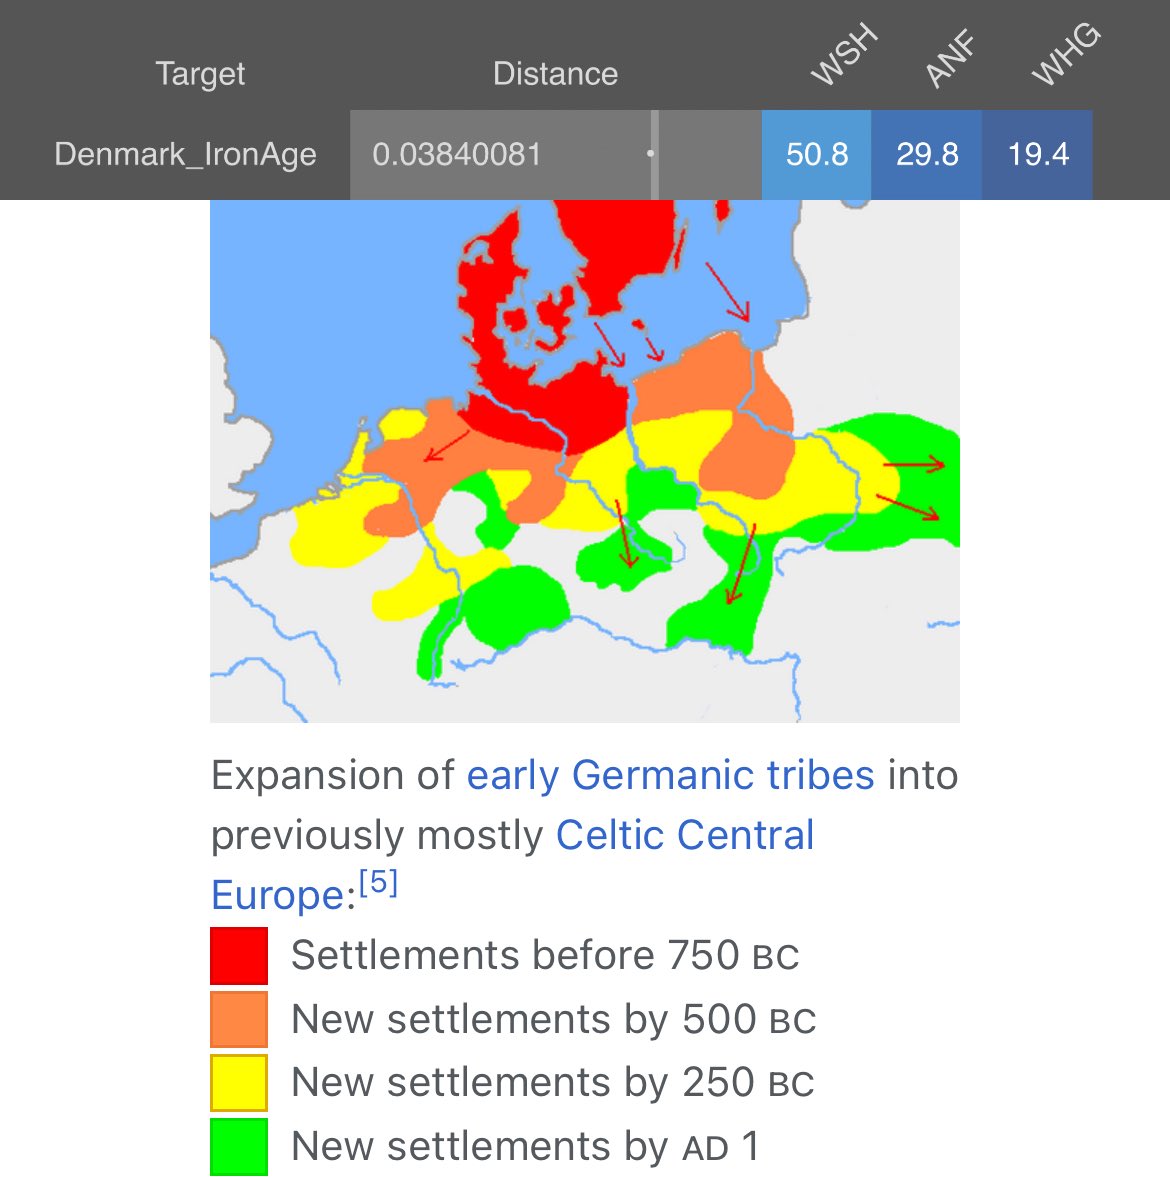The width and height of the screenshot is (1170, 1177).
Task: Click 'Expansion of' caption text
Action: click(332, 775)
